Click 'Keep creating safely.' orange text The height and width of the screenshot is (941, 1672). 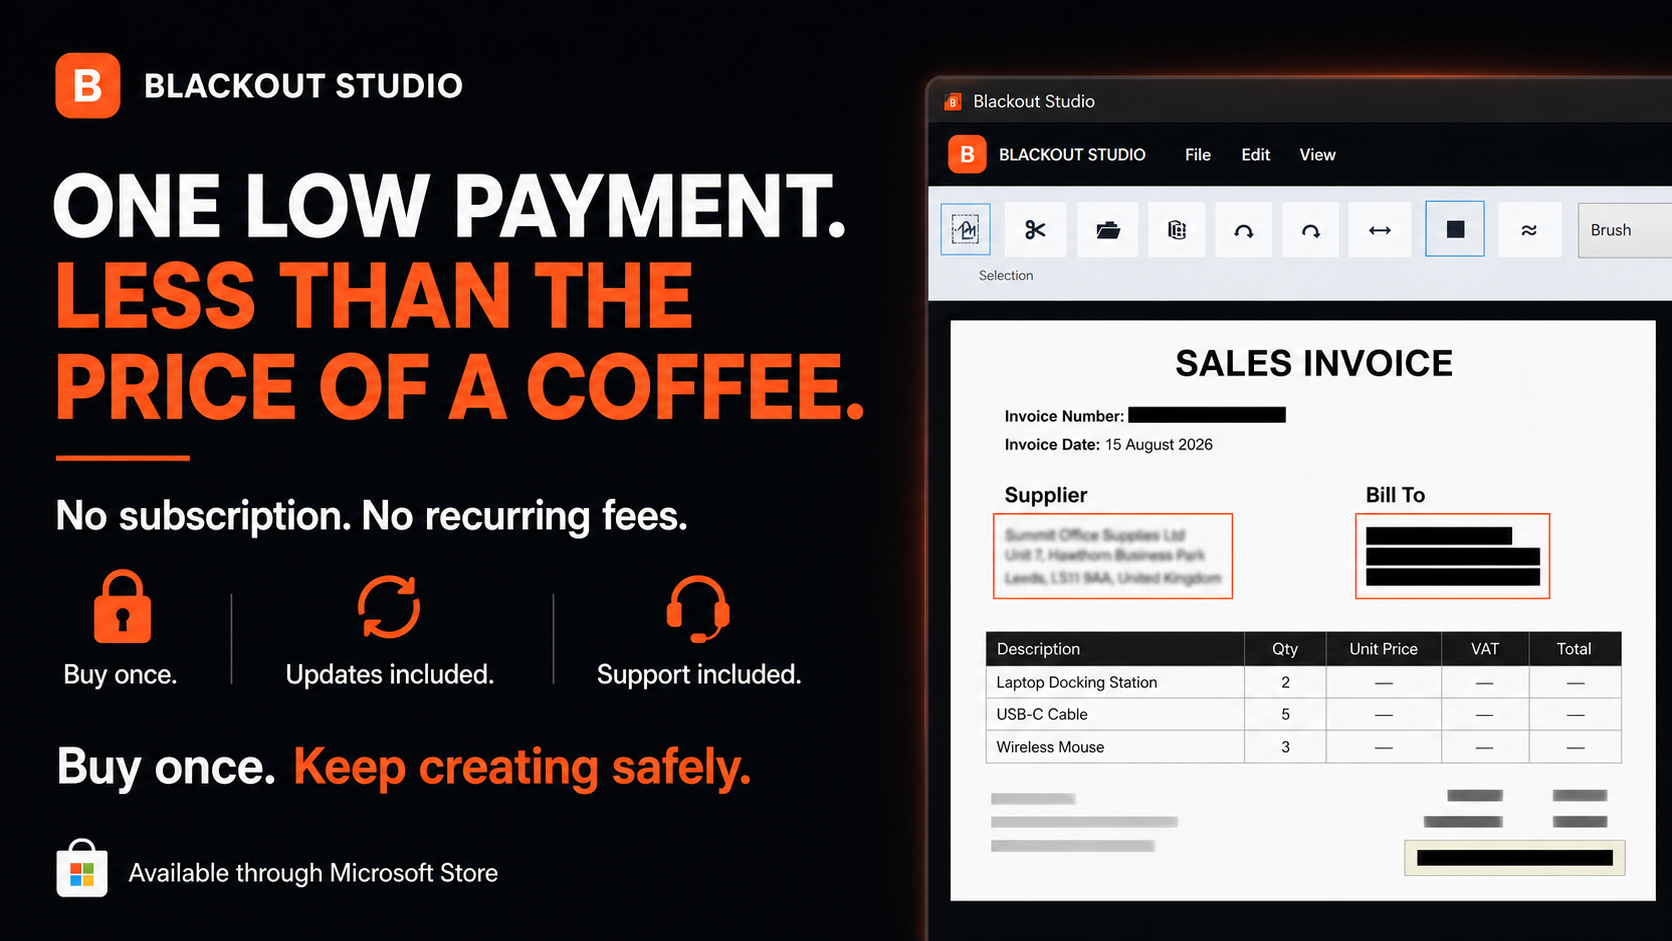[522, 768]
